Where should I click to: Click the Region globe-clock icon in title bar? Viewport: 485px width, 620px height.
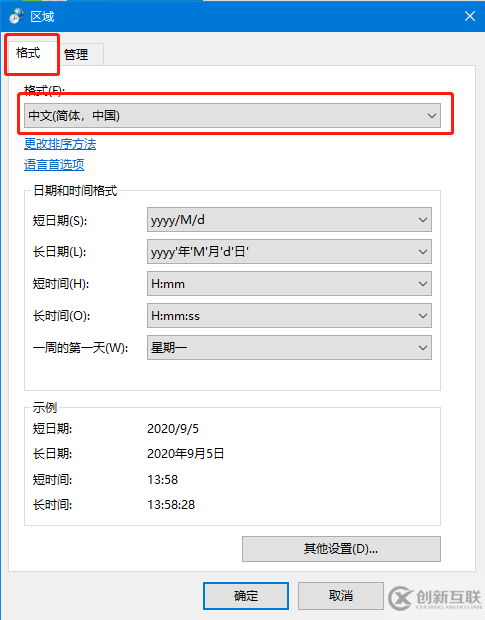point(16,16)
